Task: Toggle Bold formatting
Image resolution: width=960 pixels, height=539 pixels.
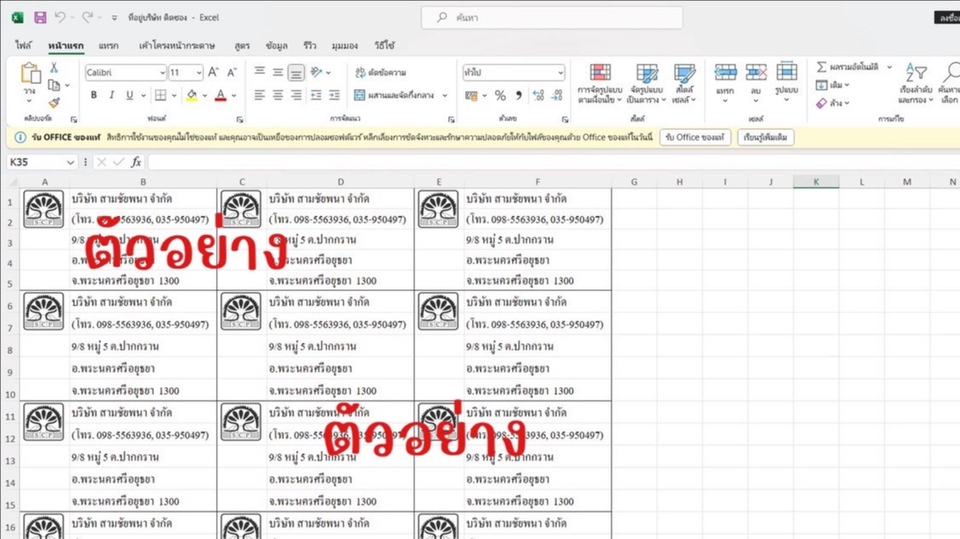Action: [x=94, y=95]
